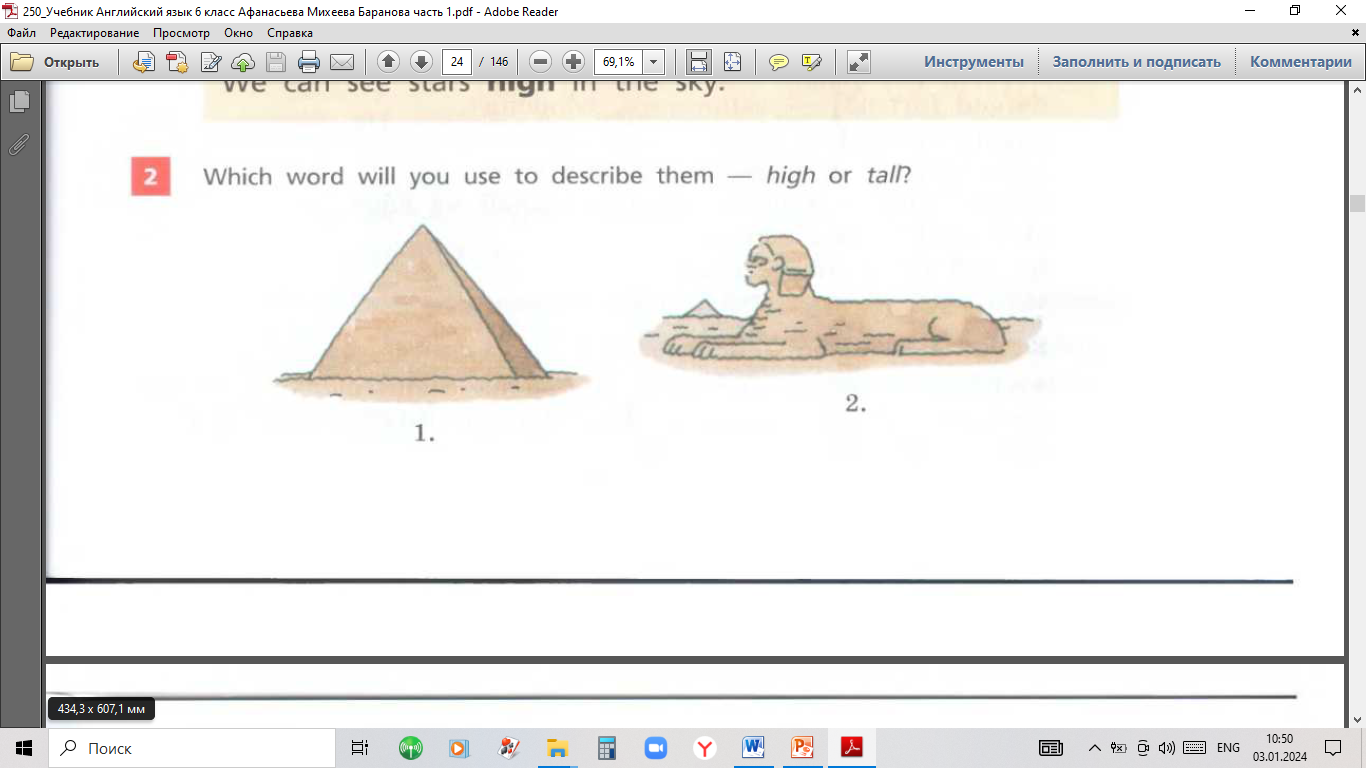
Task: Open the zoom percentage dropdown
Action: 653,62
